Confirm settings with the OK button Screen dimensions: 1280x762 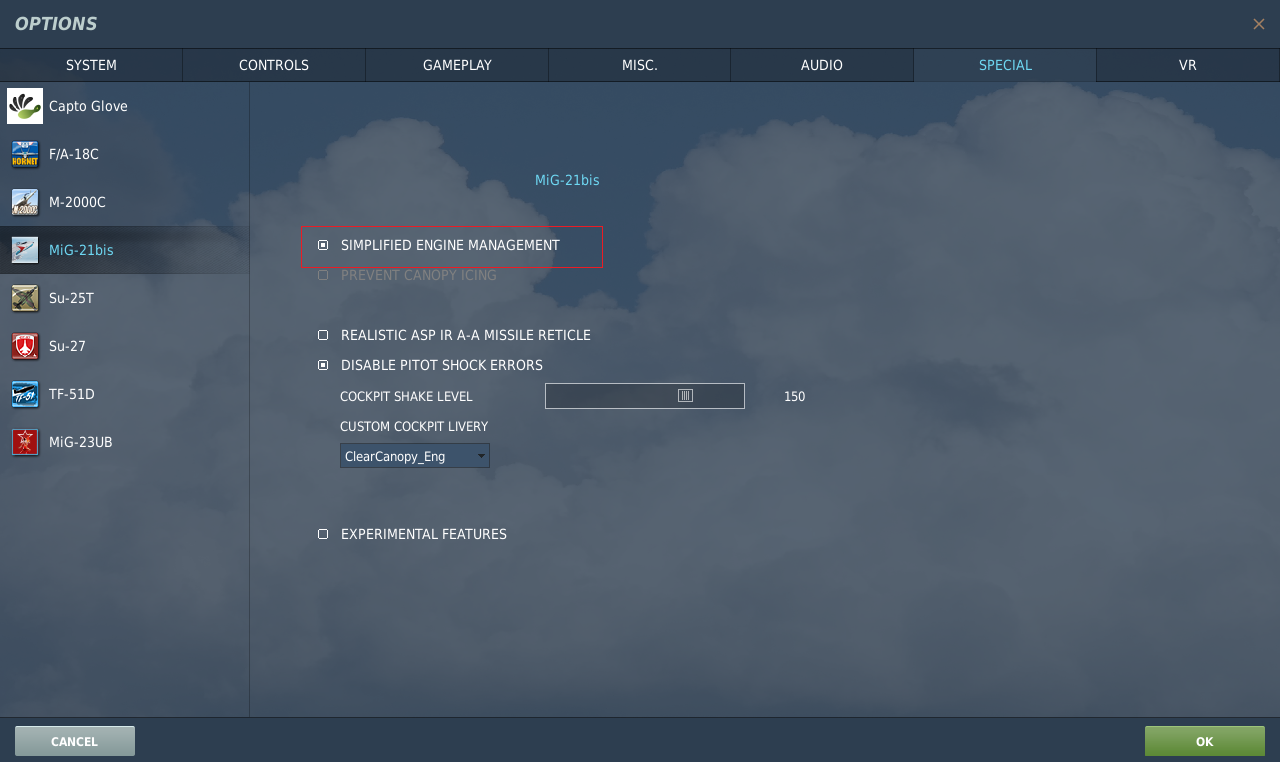pyautogui.click(x=1205, y=741)
